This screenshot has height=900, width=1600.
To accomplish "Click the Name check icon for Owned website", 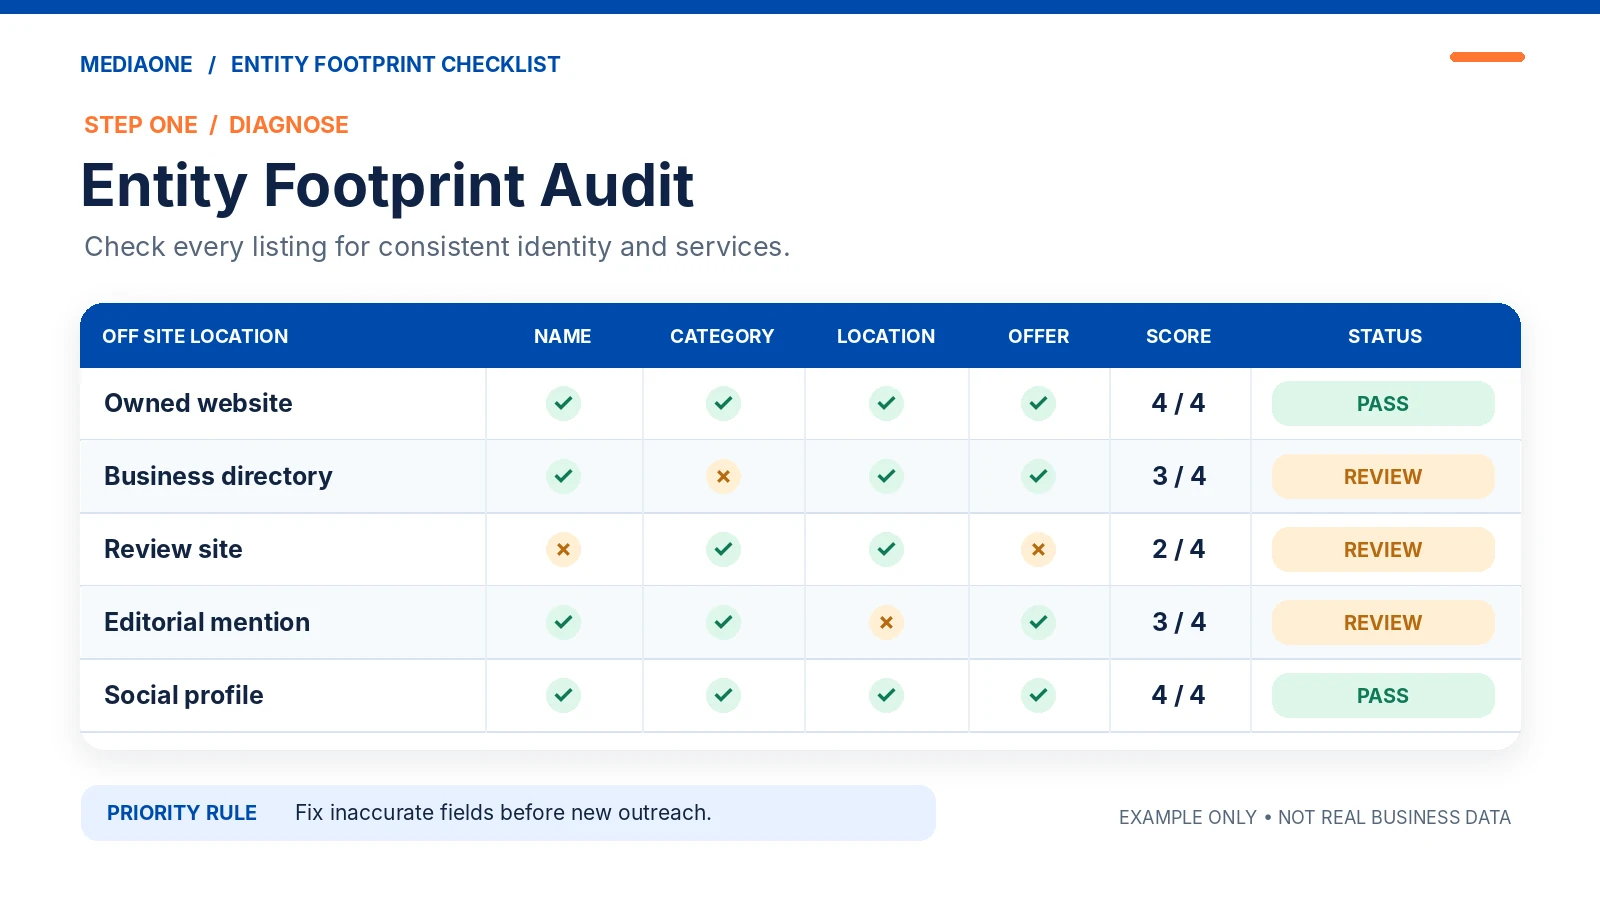I will point(563,403).
